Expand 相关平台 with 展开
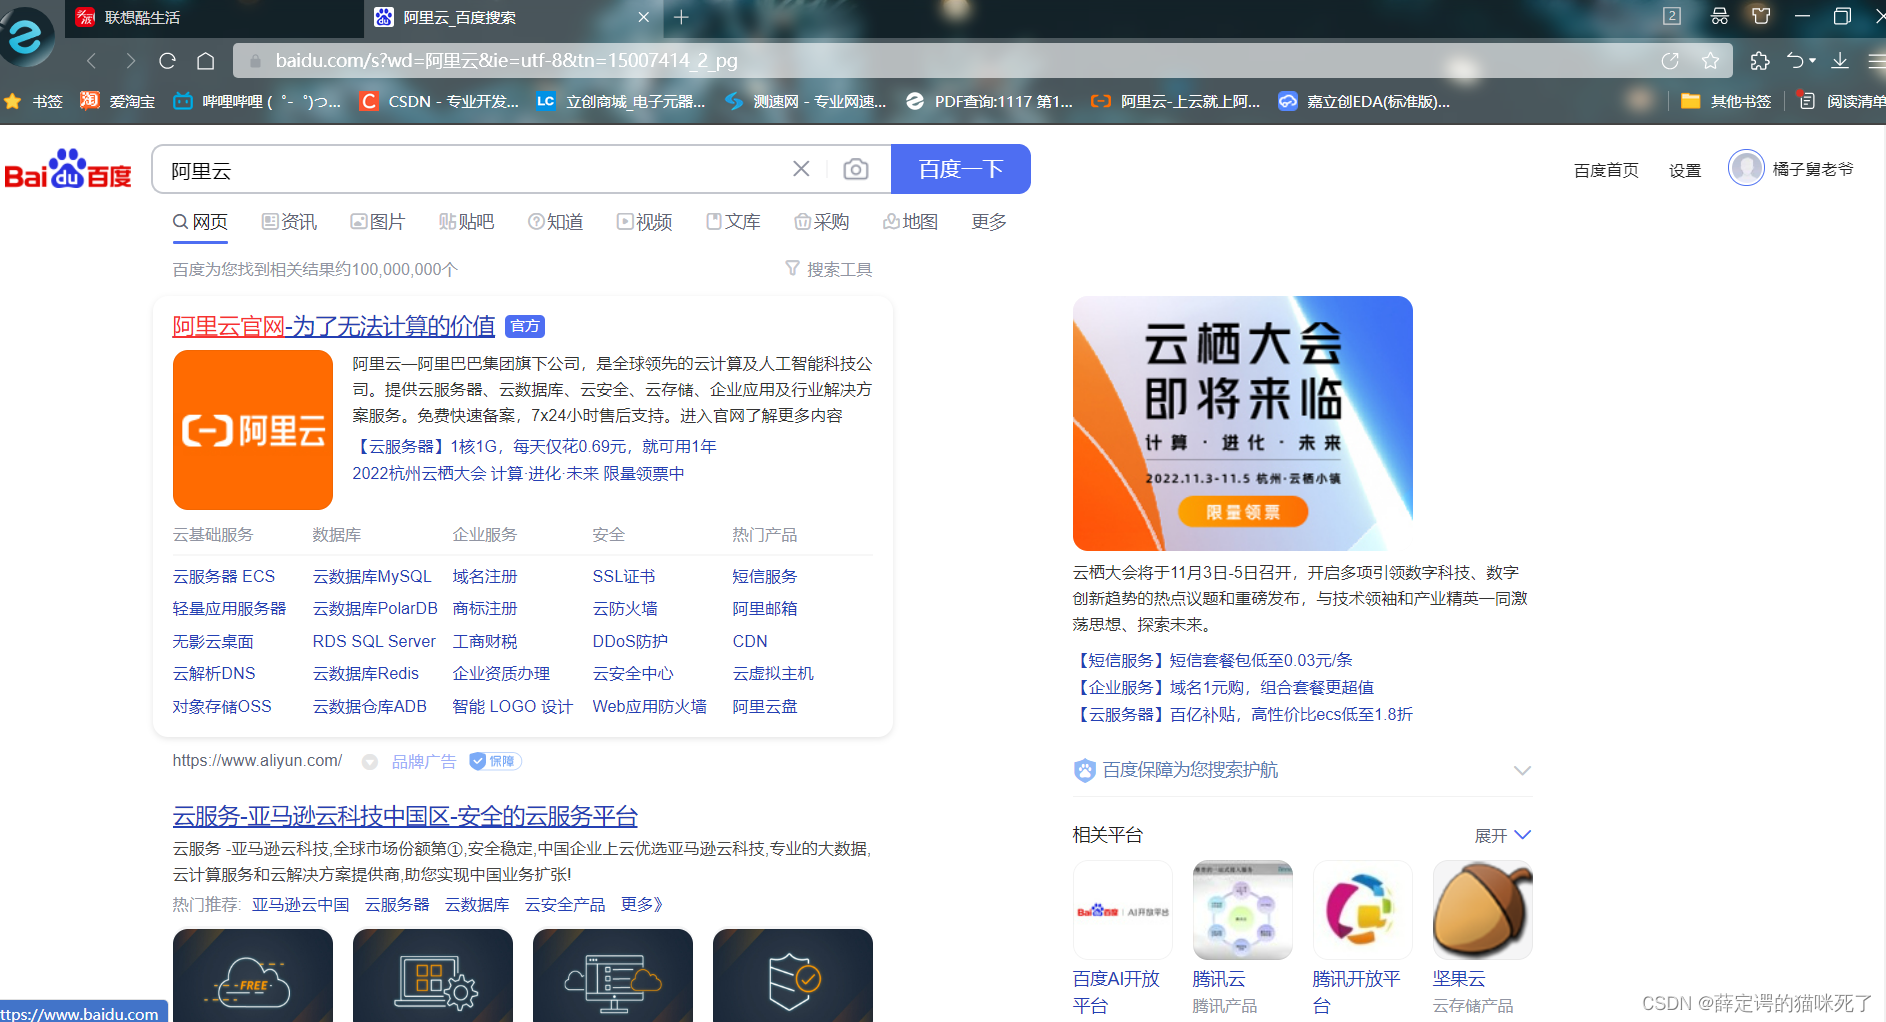The width and height of the screenshot is (1886, 1022). (x=1503, y=835)
